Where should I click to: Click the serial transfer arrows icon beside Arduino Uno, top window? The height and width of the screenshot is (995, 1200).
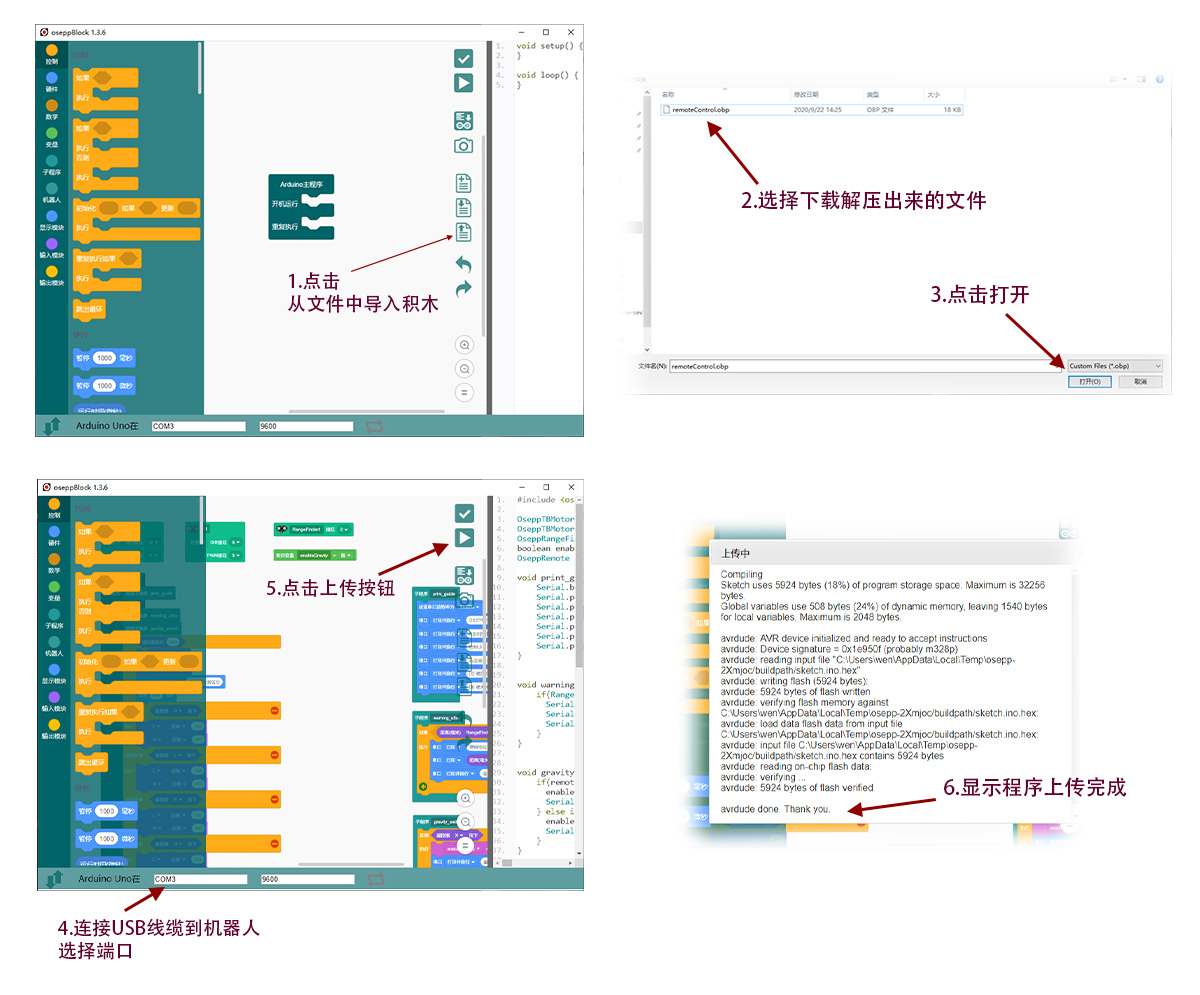click(x=51, y=426)
